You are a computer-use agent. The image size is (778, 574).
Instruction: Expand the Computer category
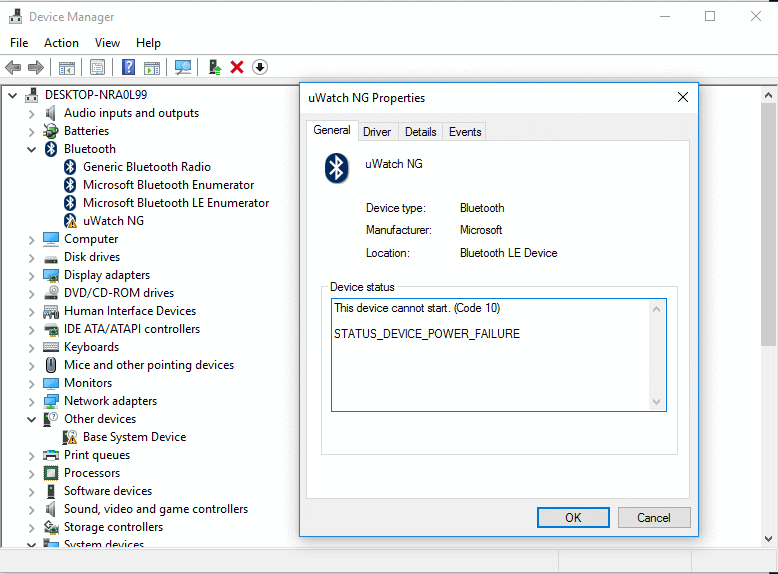(32, 240)
